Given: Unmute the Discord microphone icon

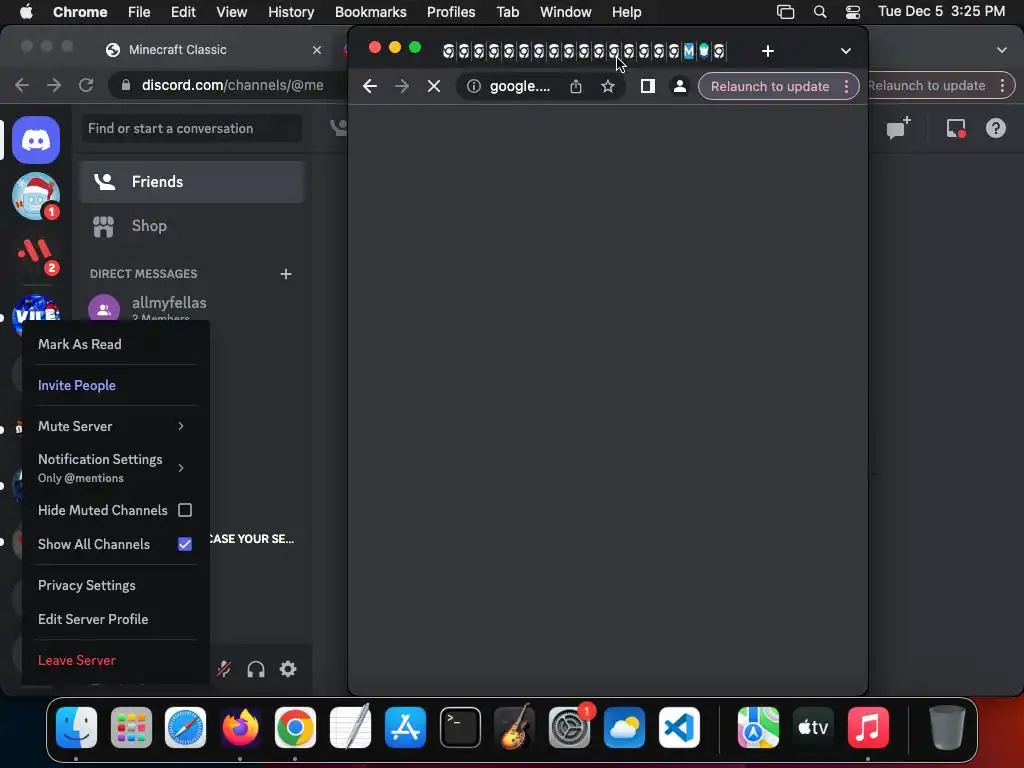Looking at the screenshot, I should pos(224,669).
